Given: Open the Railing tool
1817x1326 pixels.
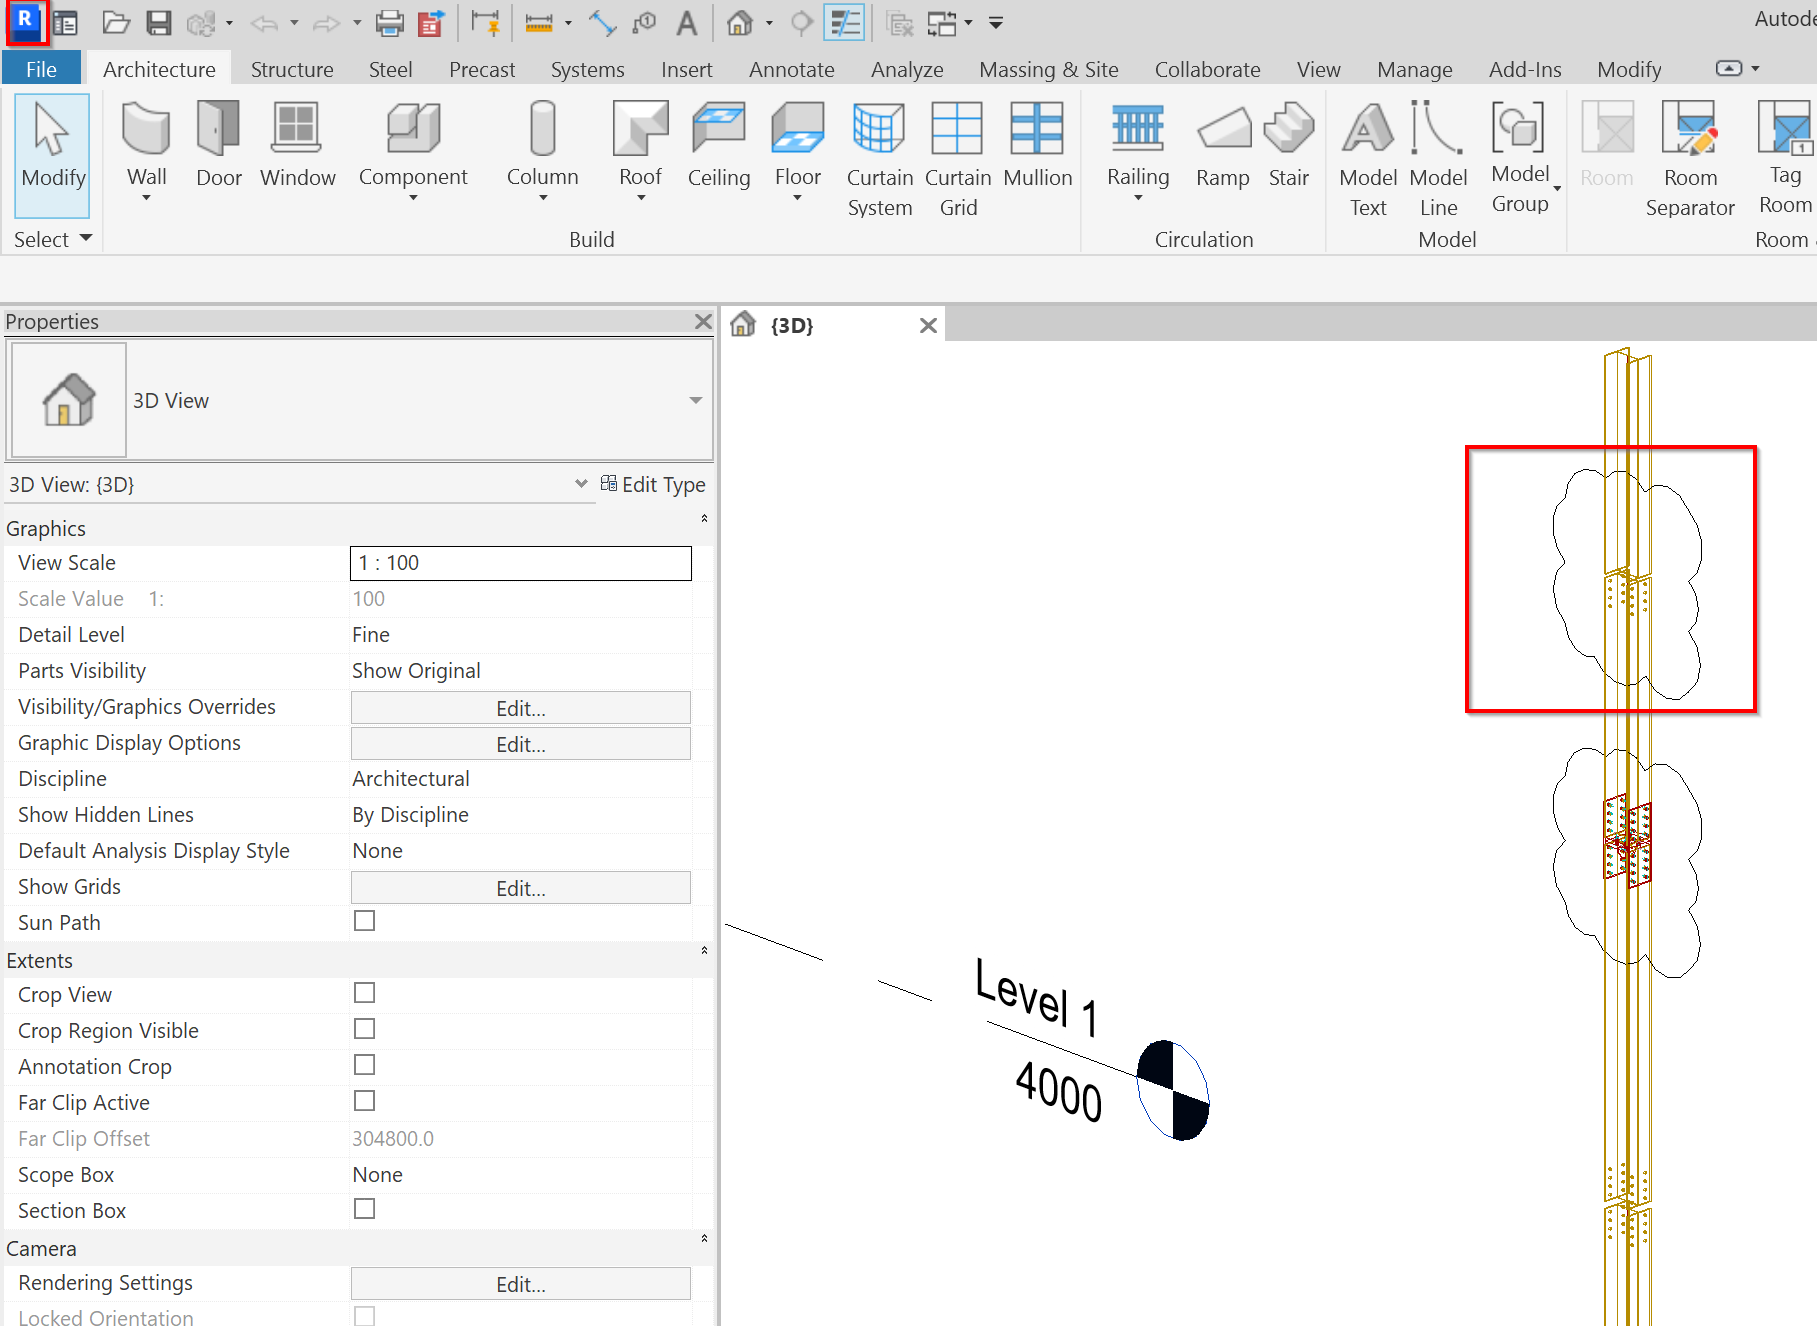Looking at the screenshot, I should tap(1137, 140).
